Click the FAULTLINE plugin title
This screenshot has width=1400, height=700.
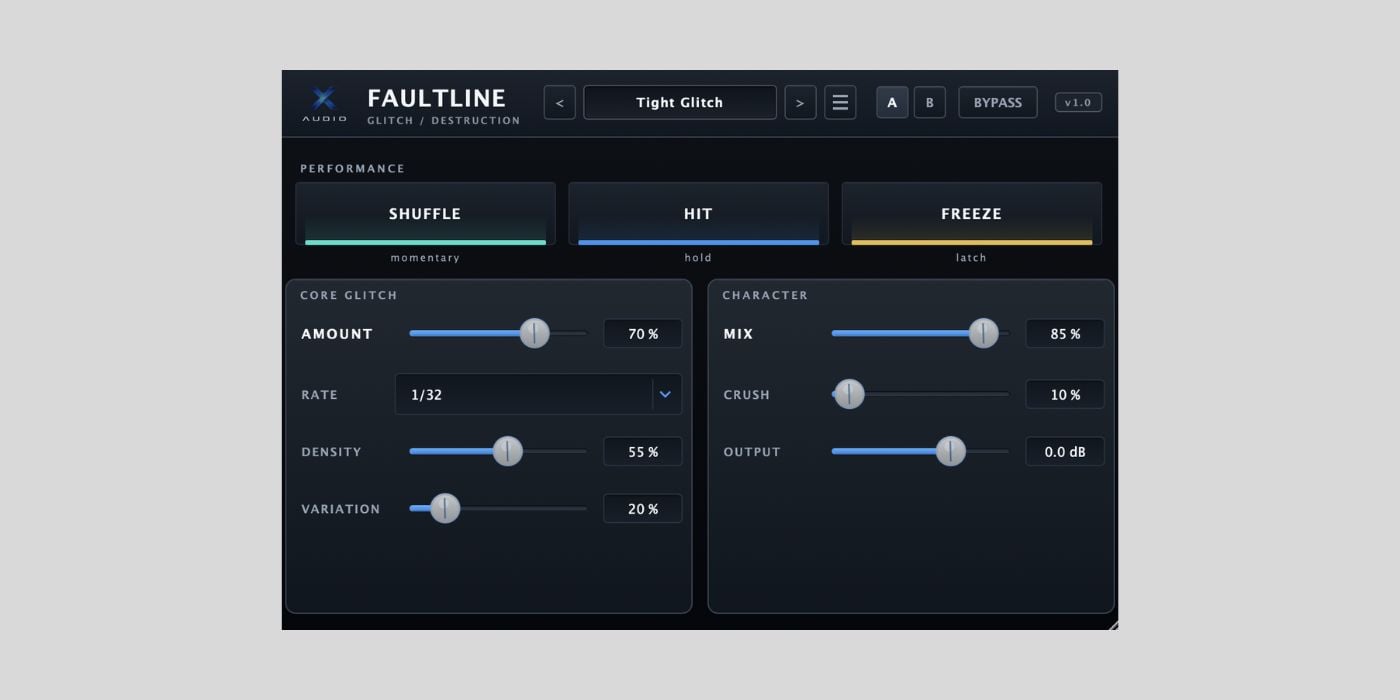(x=437, y=98)
